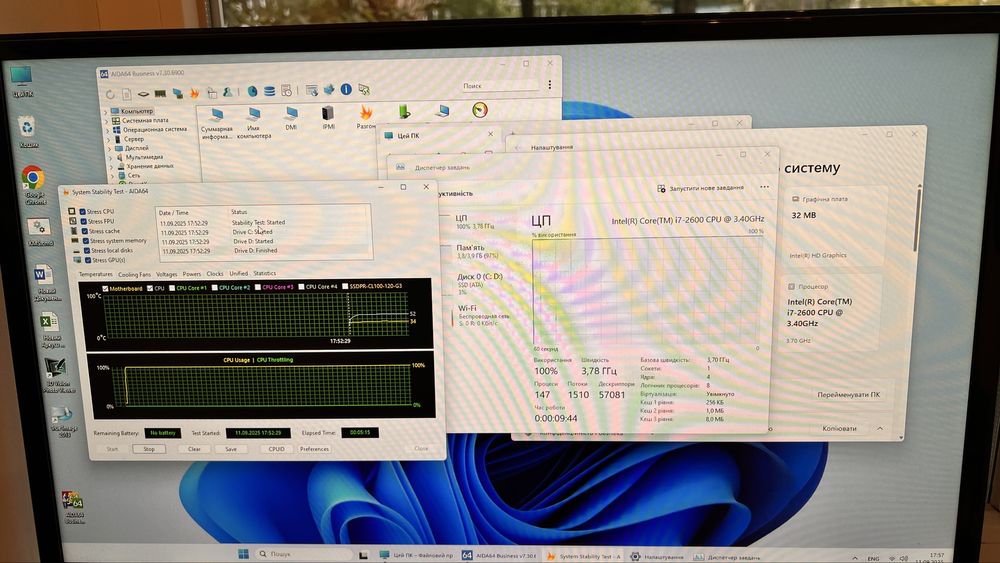Screen dimensions: 1000x563
Task: Open AIDA64 three-dot options menu
Action: coord(550,84)
